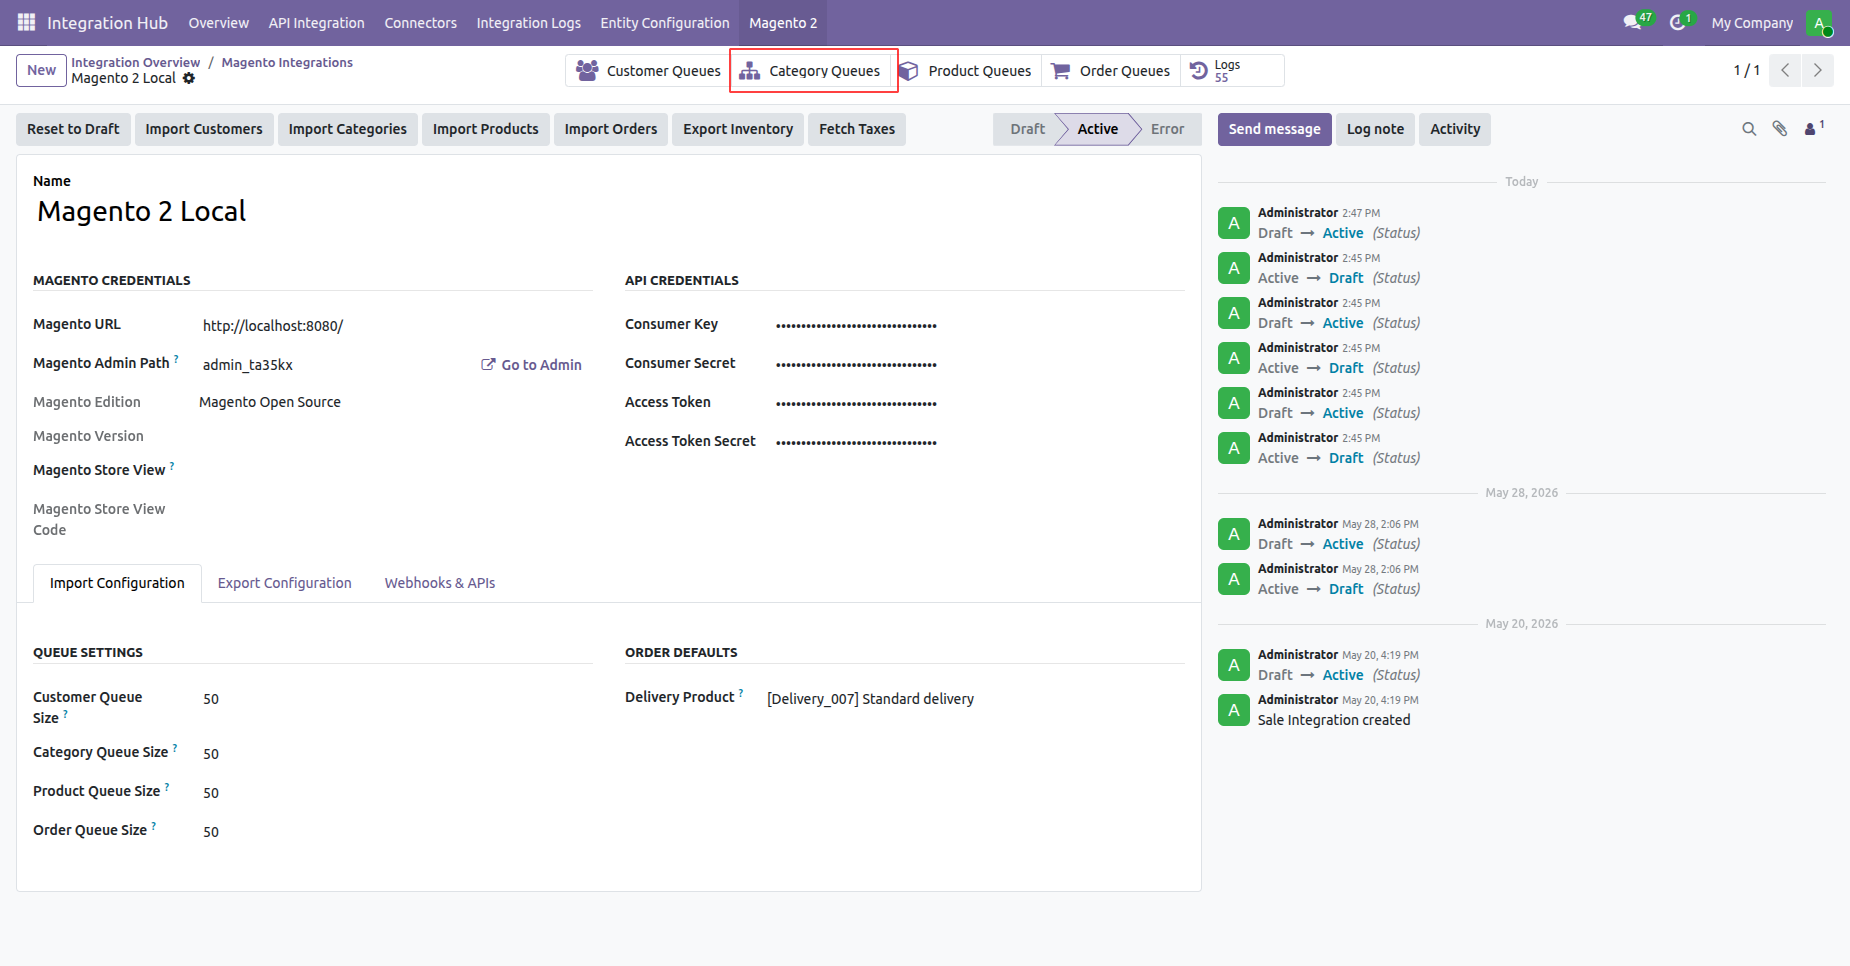Image resolution: width=1850 pixels, height=966 pixels.
Task: Click Reset to Draft button
Action: [x=73, y=129]
